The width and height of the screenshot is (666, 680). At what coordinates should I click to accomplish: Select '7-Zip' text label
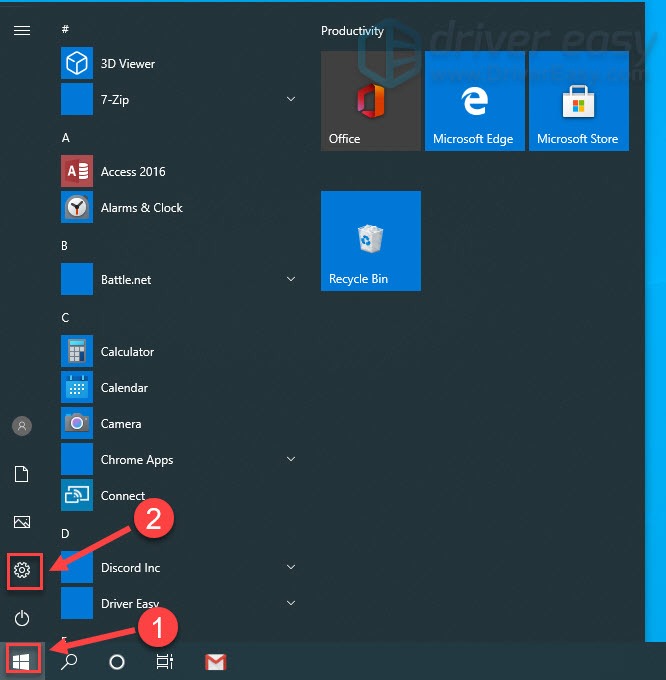115,100
